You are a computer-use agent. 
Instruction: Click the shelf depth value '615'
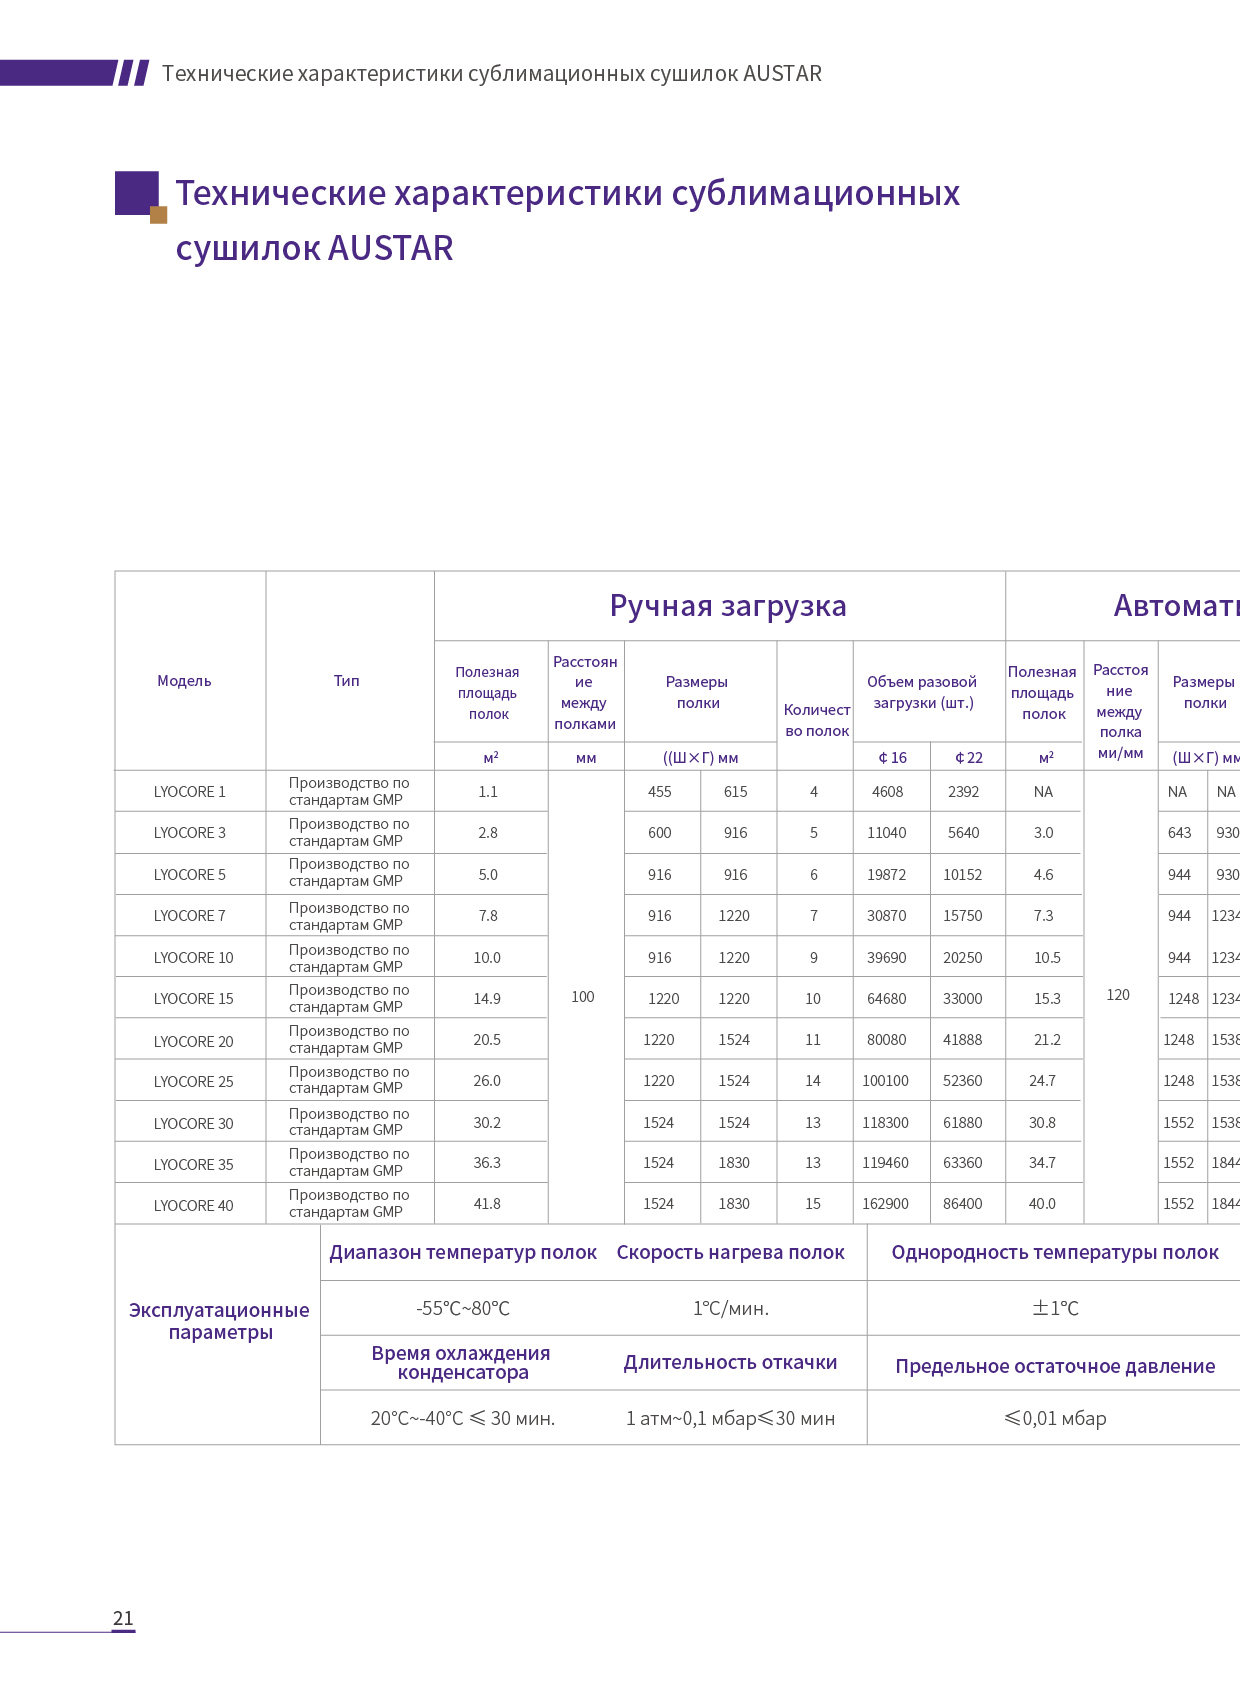[736, 792]
